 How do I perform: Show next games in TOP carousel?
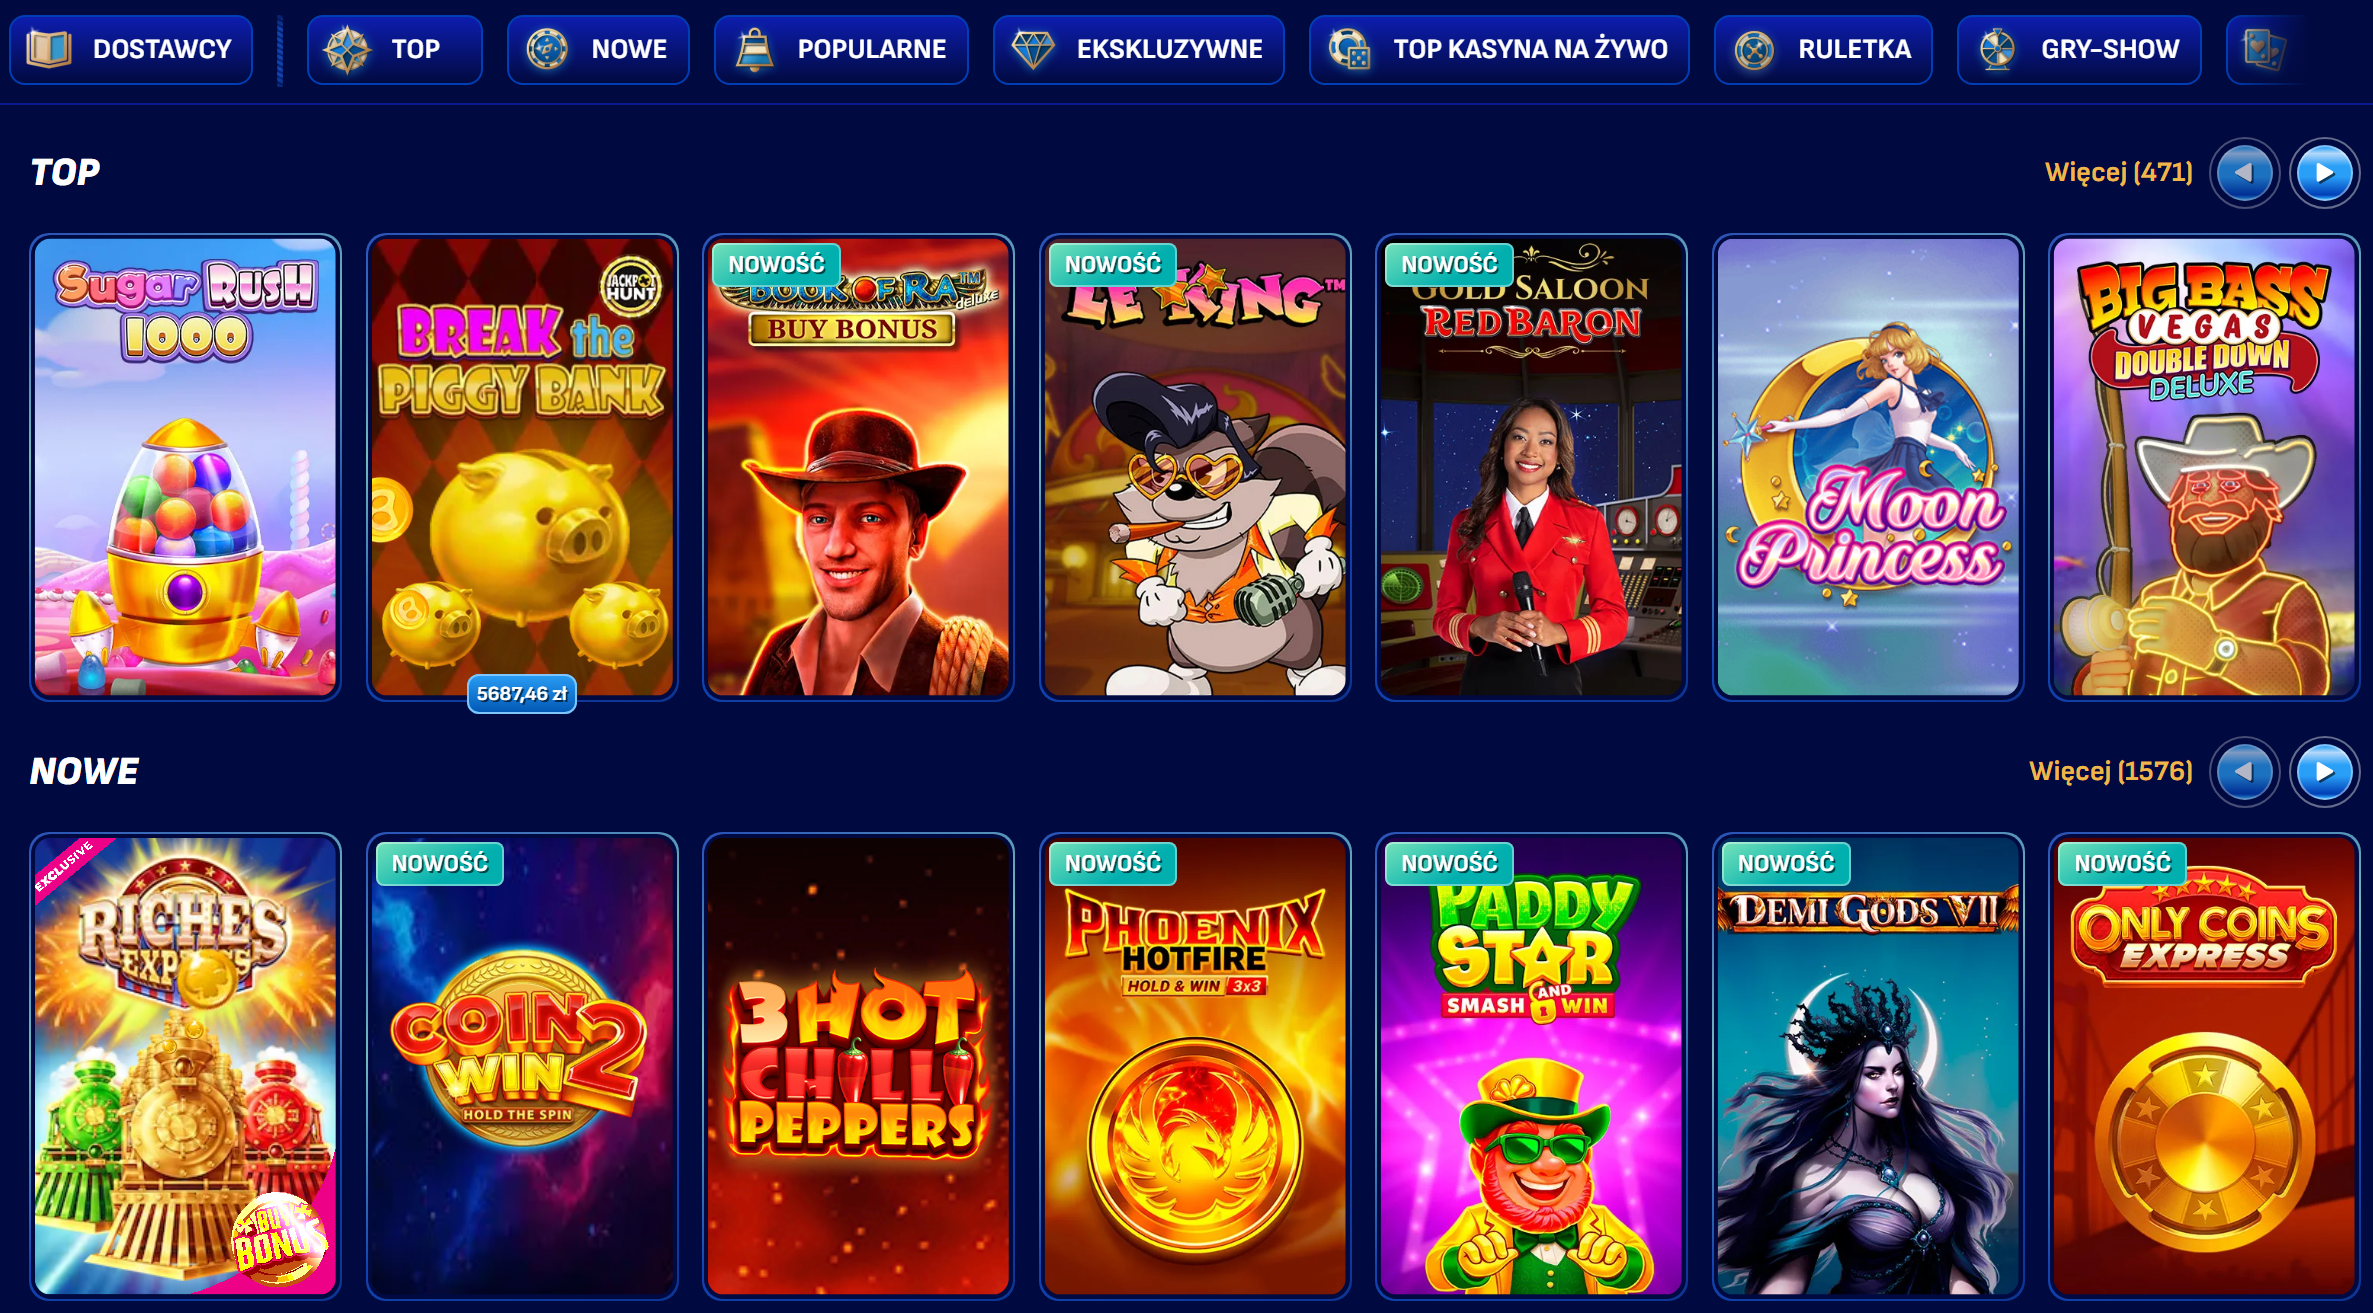point(2324,173)
